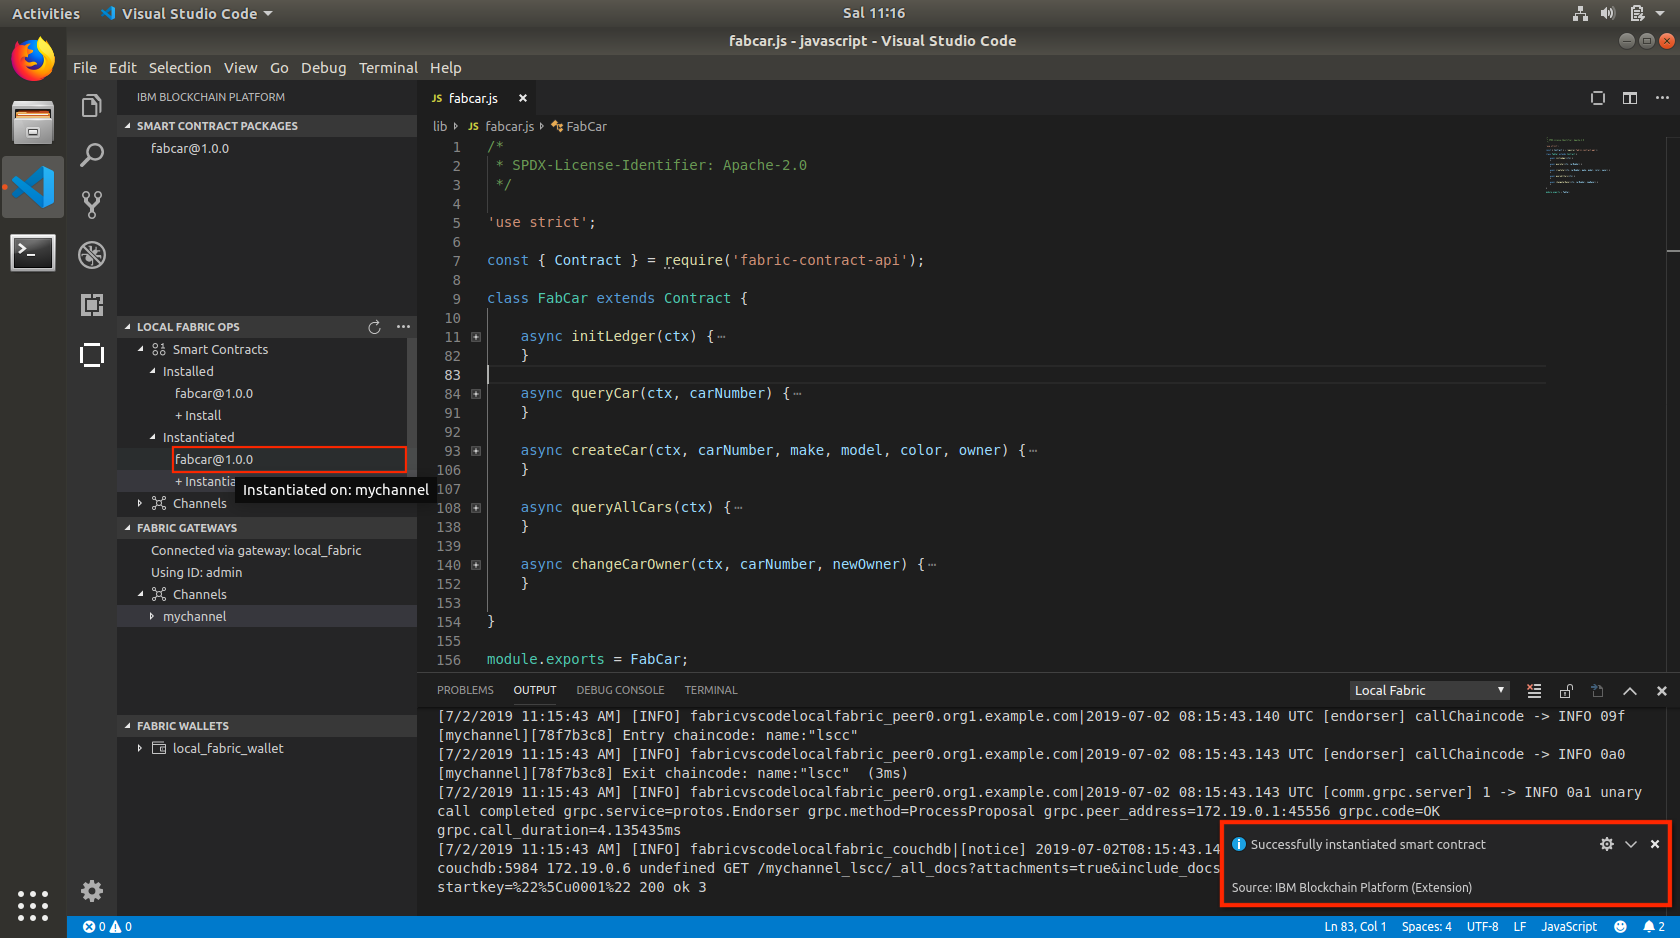Open the Debug view (no-bug icon)
Screen dimensions: 1680x938
92,255
